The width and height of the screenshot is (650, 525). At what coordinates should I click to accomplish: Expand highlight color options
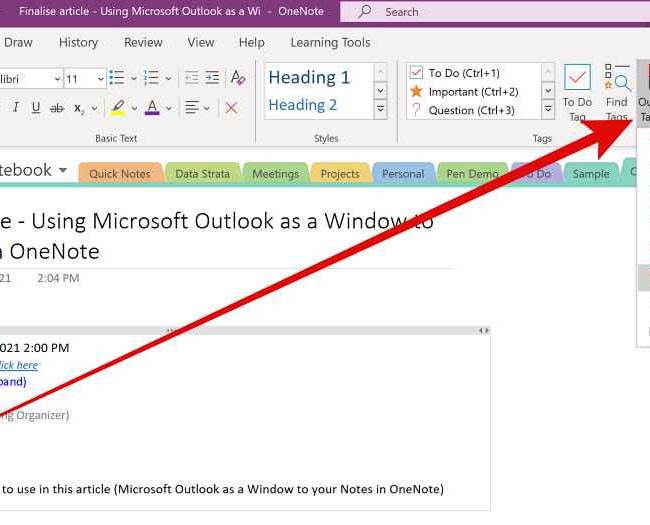tap(134, 108)
